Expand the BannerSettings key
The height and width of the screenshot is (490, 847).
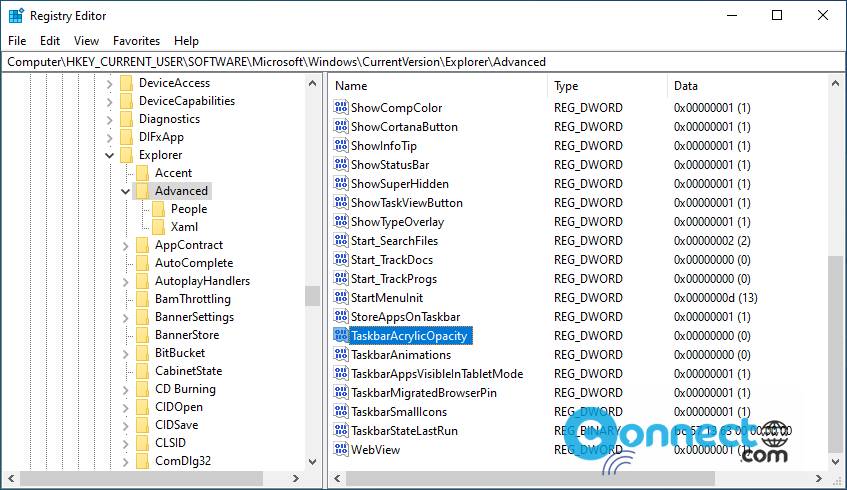click(125, 318)
